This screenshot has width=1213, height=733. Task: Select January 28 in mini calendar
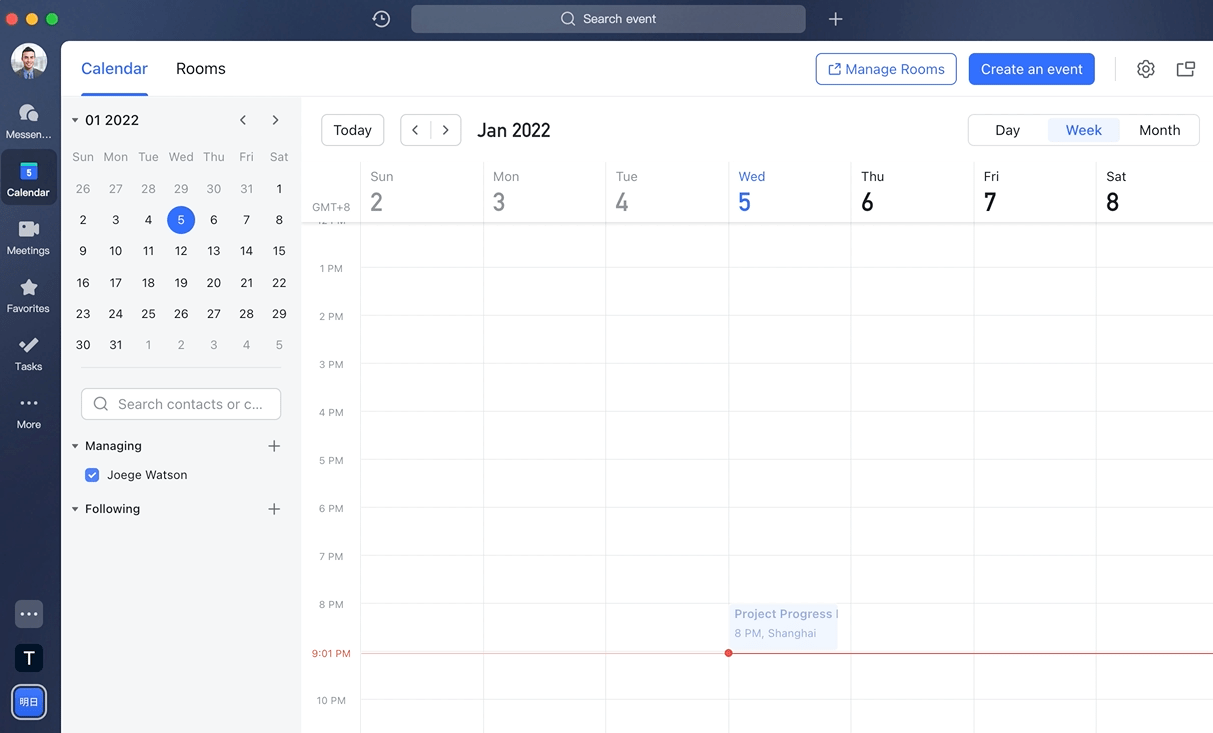[246, 314]
